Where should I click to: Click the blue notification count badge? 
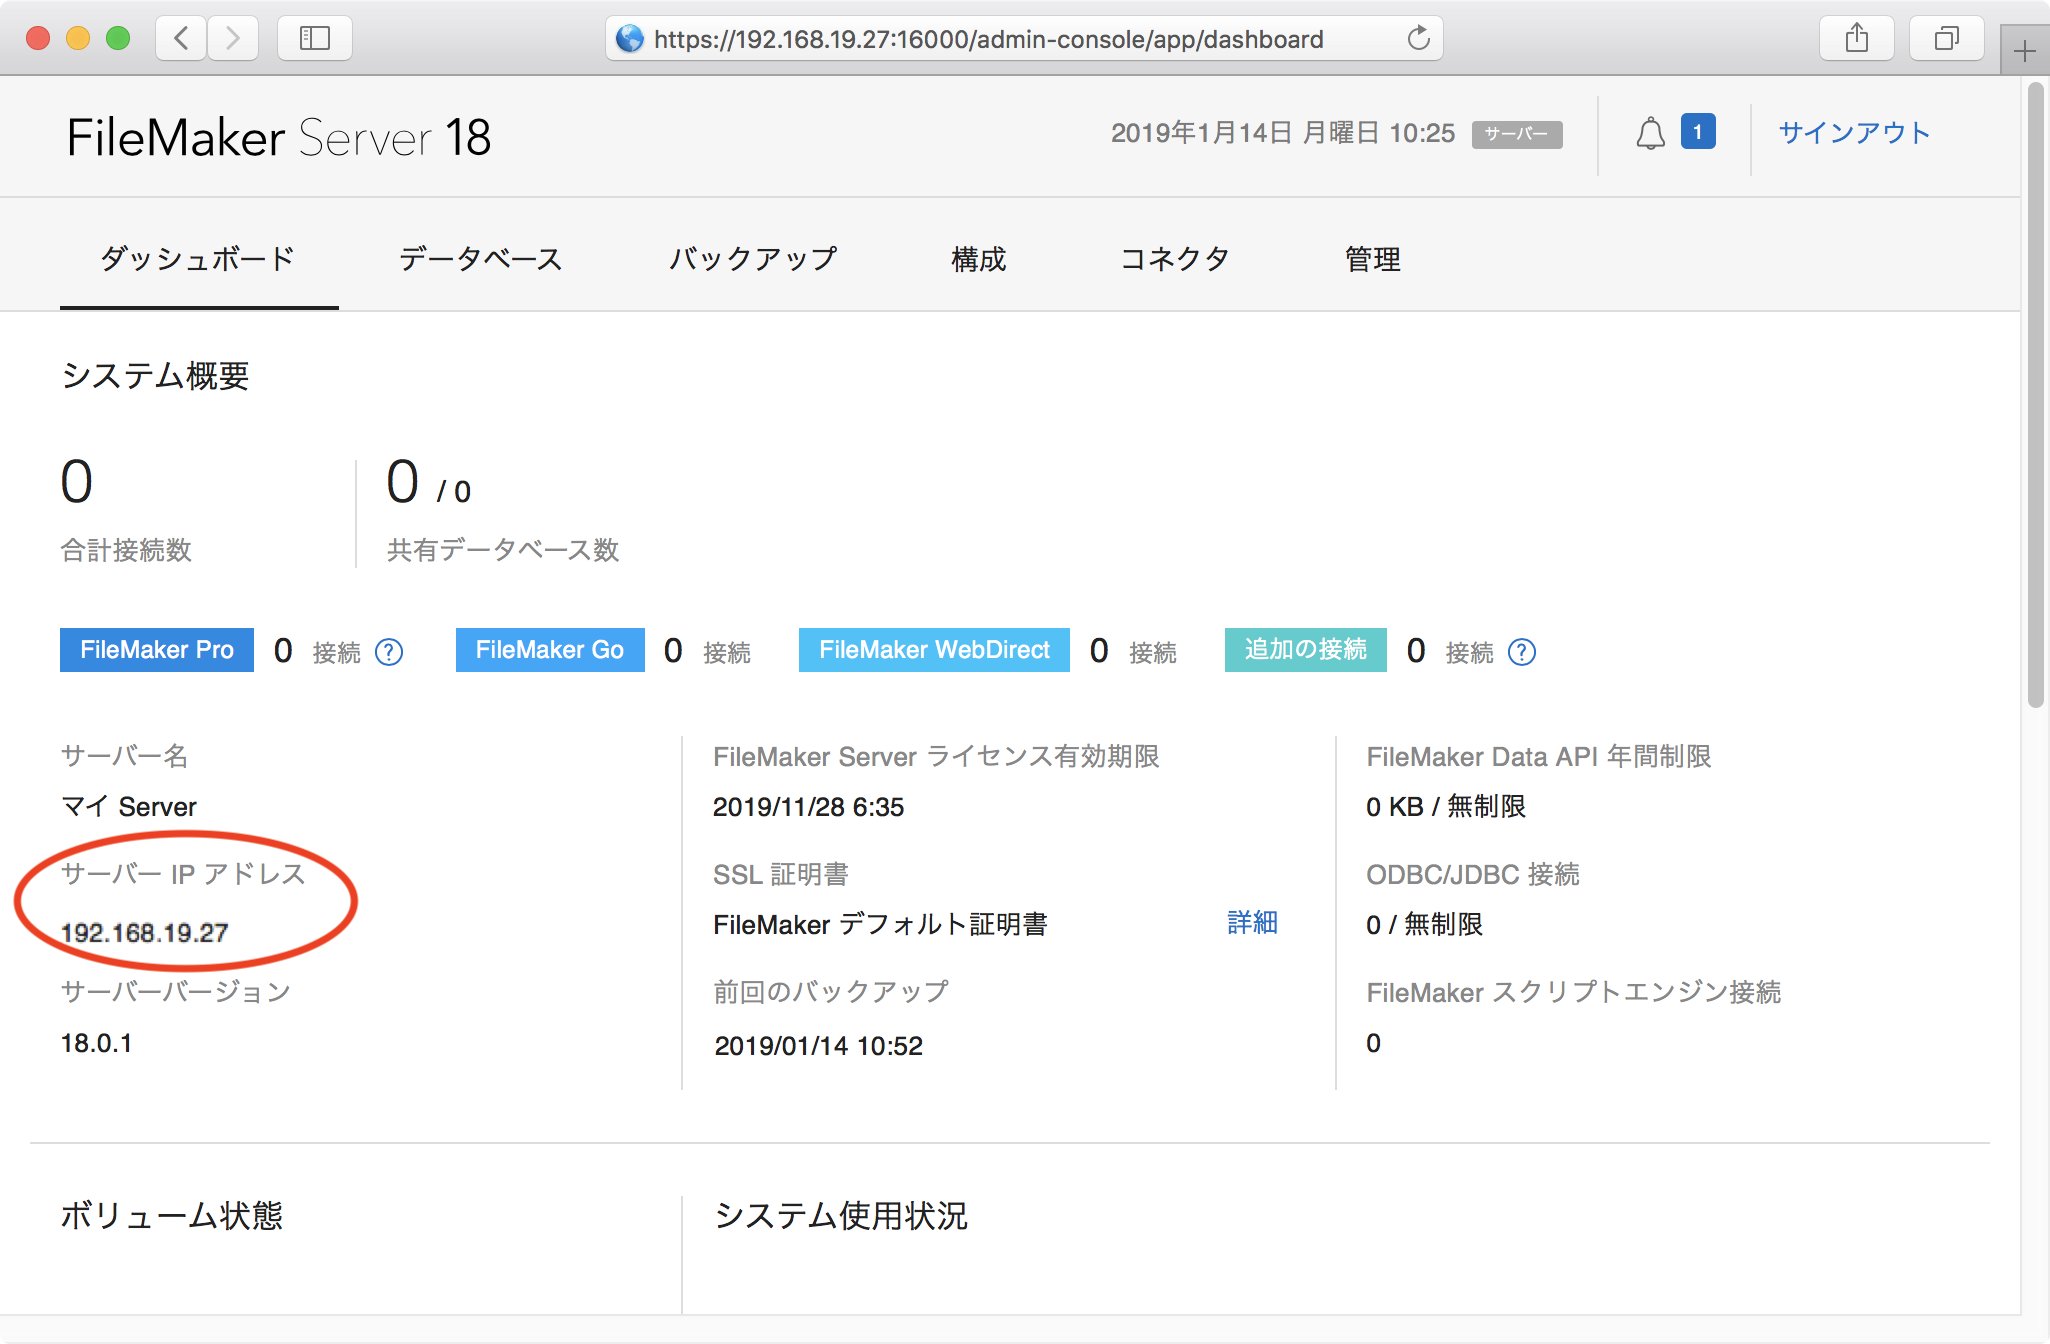[x=1698, y=132]
